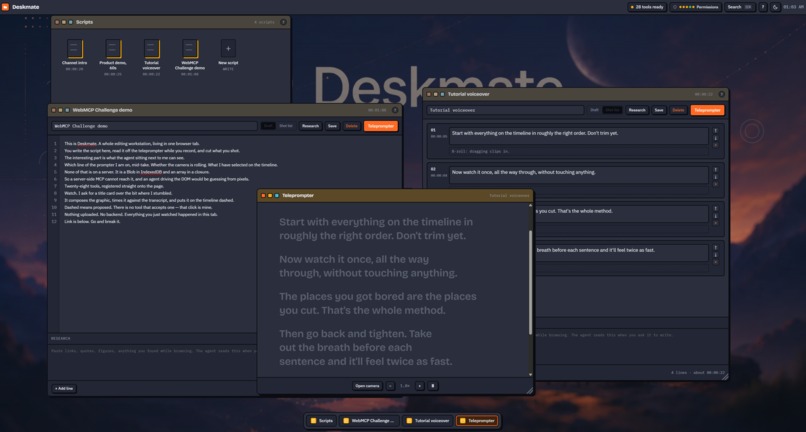Open the Product demo script file

coord(113,49)
